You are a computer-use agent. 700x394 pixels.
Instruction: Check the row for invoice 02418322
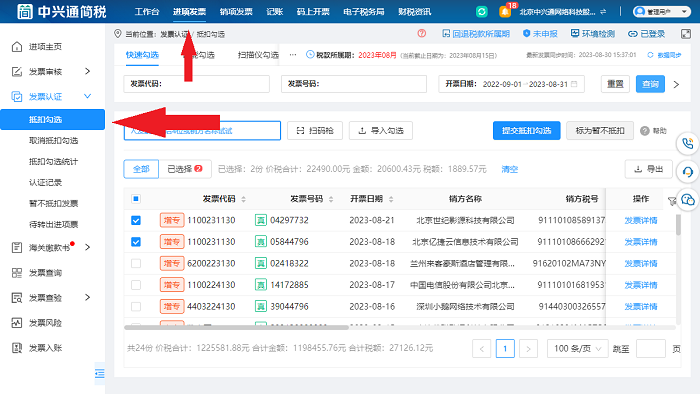coord(136,263)
